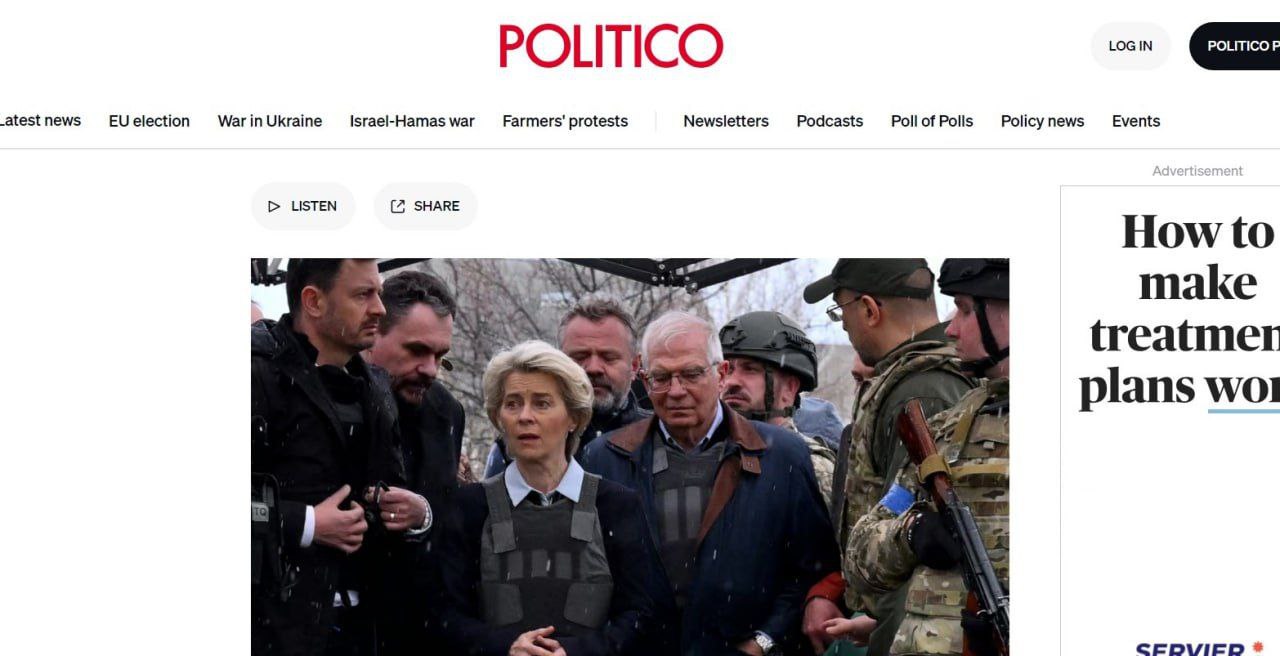Open the EU election section
Screen dimensions: 1280x656
coord(149,121)
